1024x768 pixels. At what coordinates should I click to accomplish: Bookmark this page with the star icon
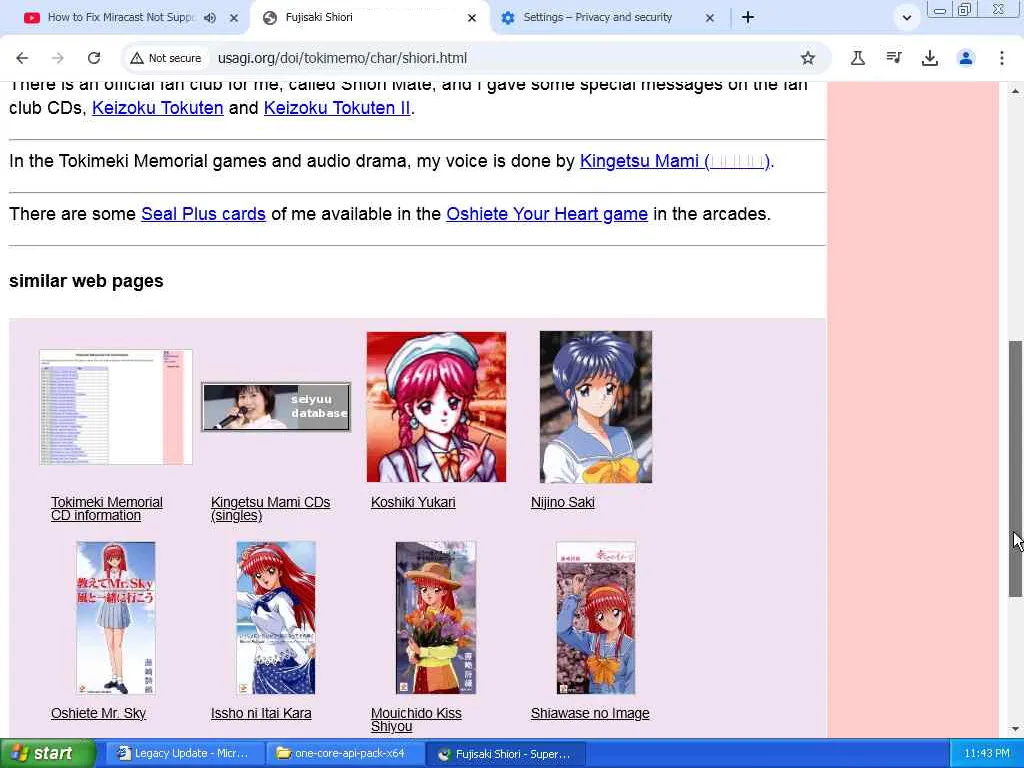tap(808, 58)
